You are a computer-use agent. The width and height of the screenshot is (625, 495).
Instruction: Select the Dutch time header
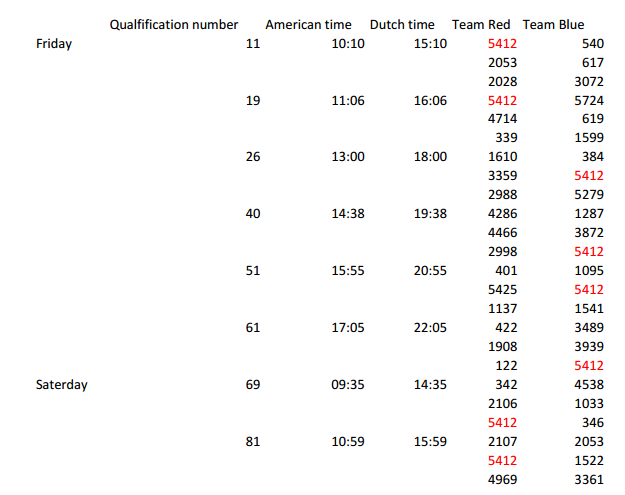pos(402,25)
